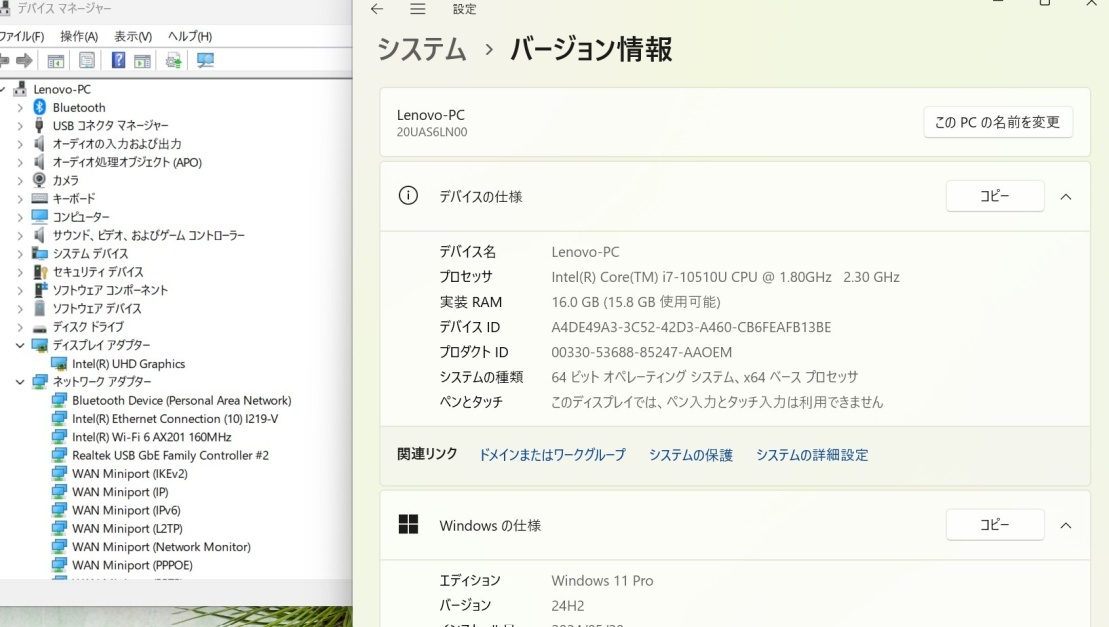Open the ファイル(F) menu
The height and width of the screenshot is (627, 1109).
pyautogui.click(x=22, y=36)
